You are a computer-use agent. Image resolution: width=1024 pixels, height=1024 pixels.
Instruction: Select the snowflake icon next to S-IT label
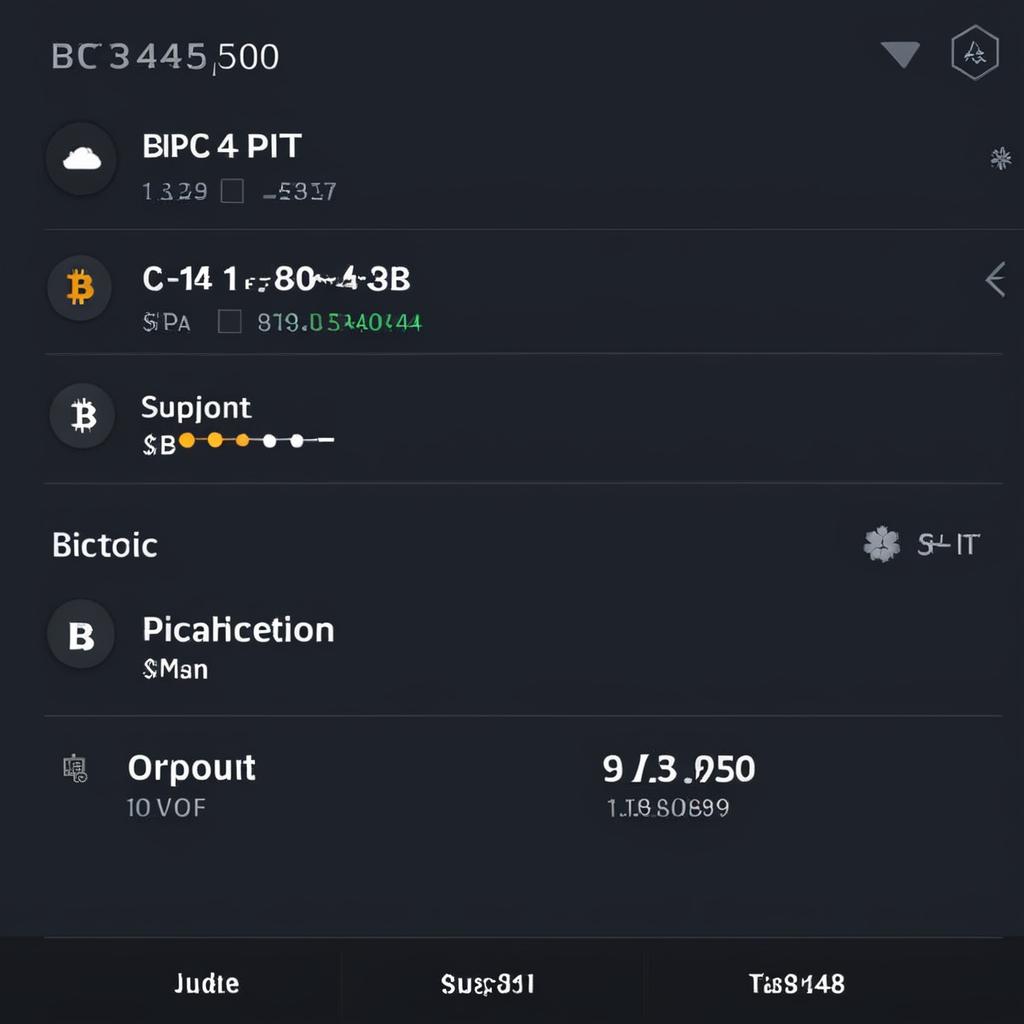881,543
